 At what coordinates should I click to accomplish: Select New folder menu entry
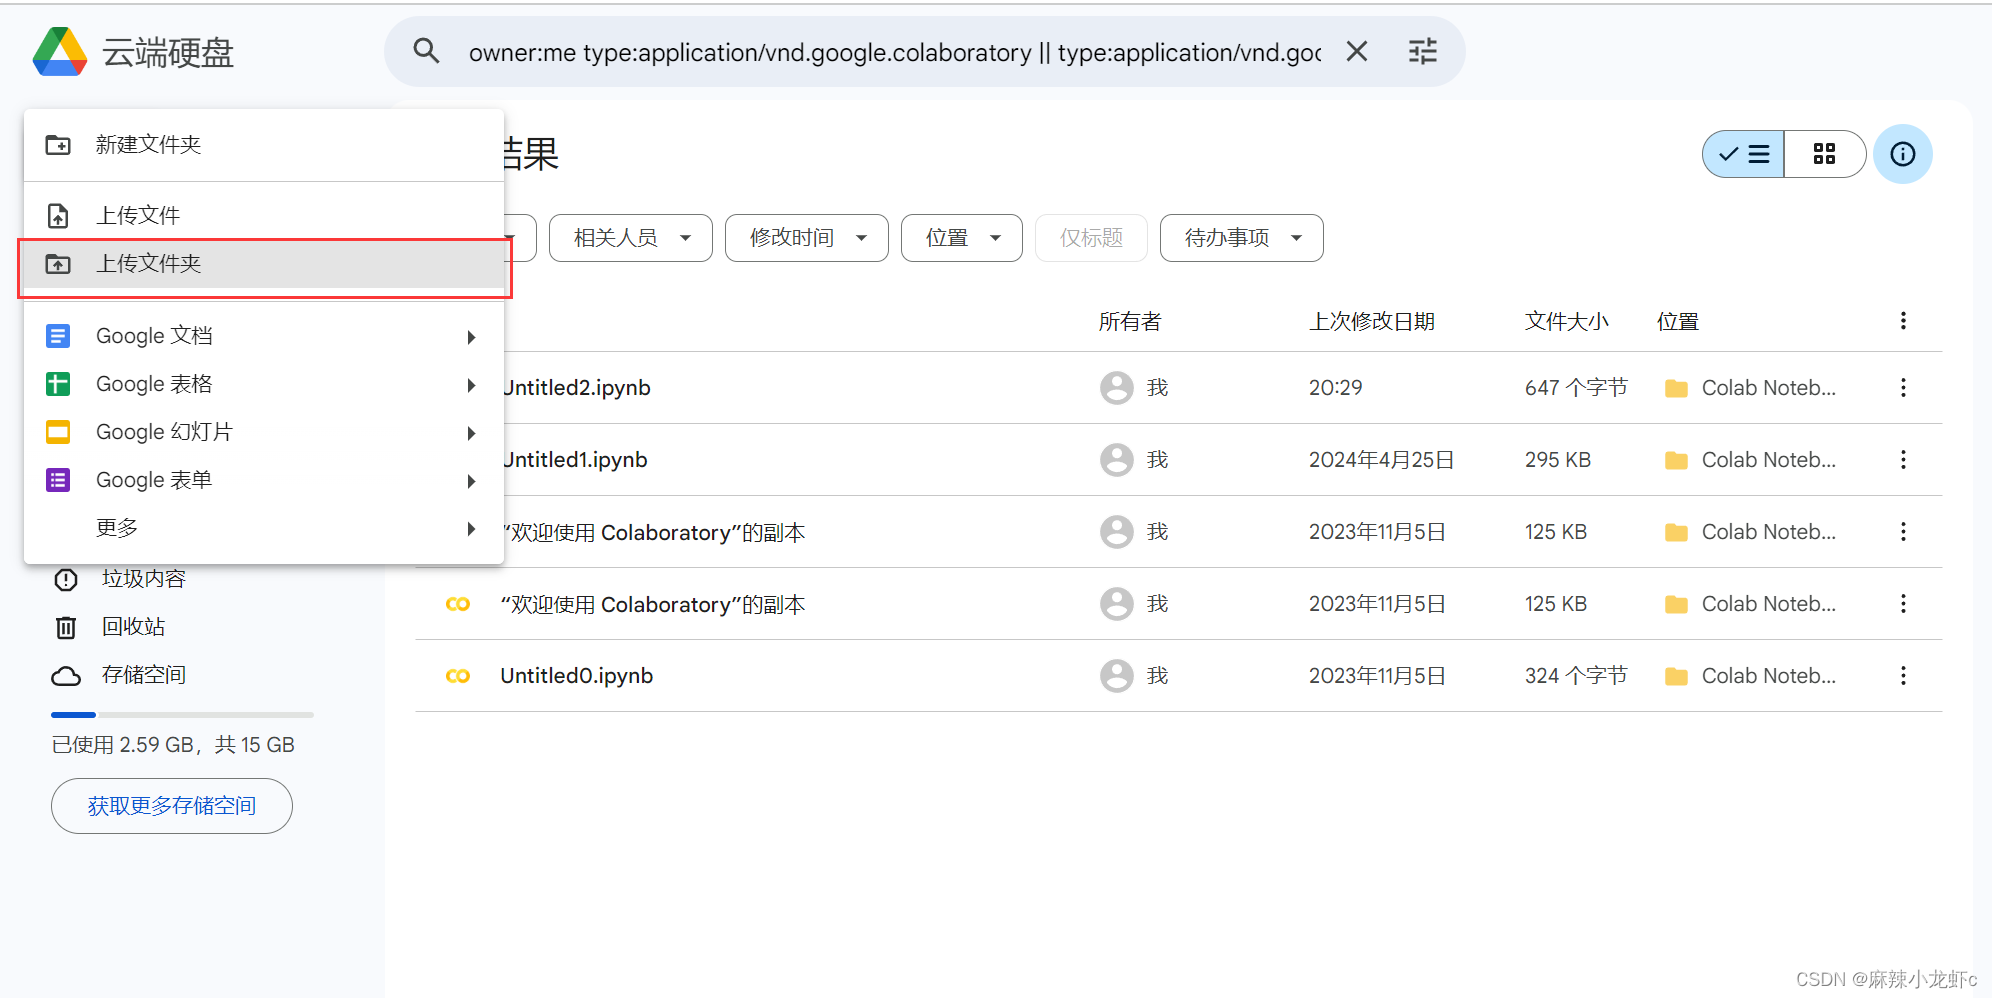264,145
